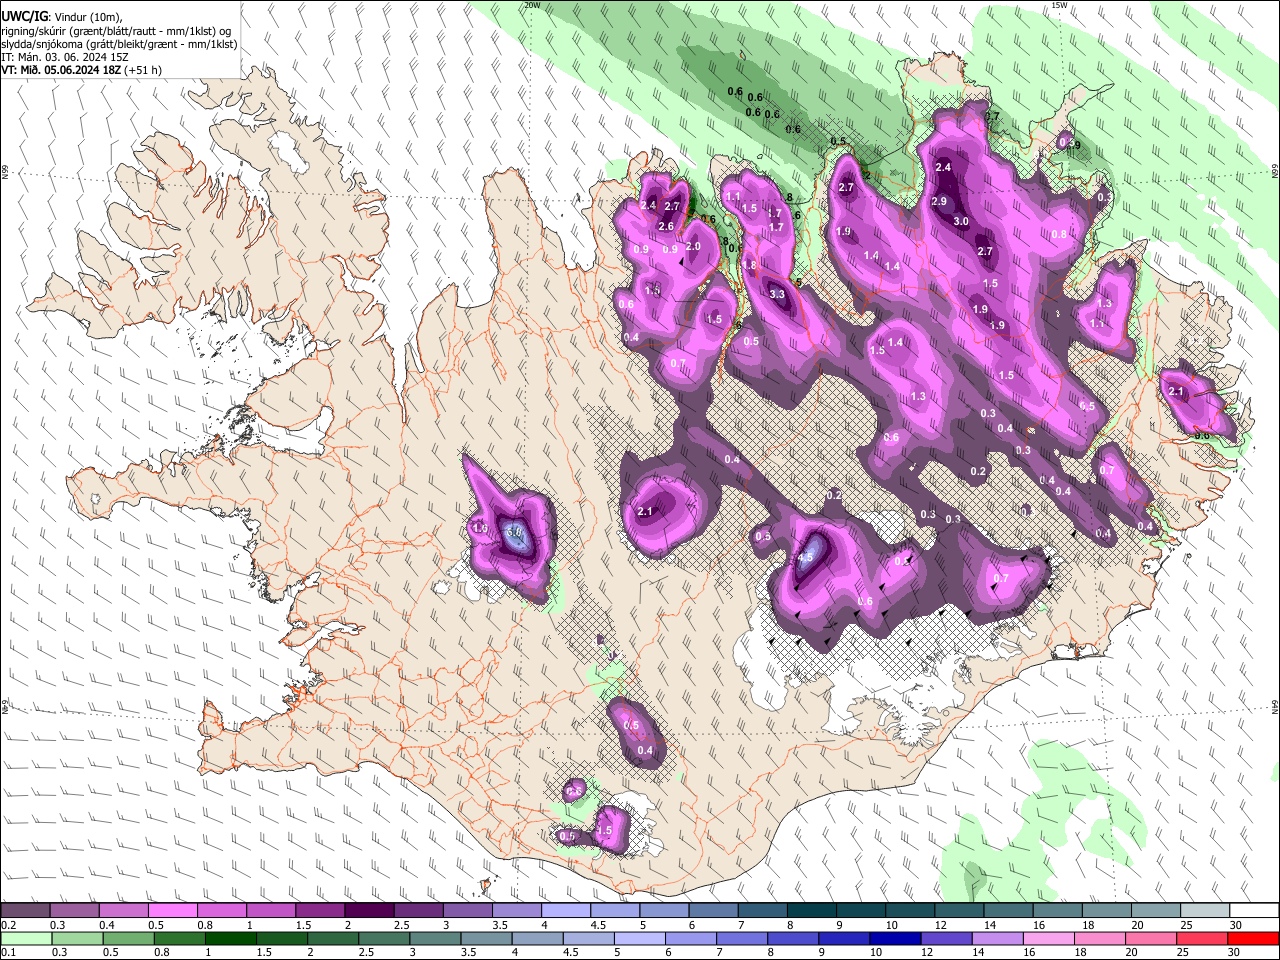The width and height of the screenshot is (1280, 960).
Task: Click the '15W' longitude label
Action: tap(1059, 5)
